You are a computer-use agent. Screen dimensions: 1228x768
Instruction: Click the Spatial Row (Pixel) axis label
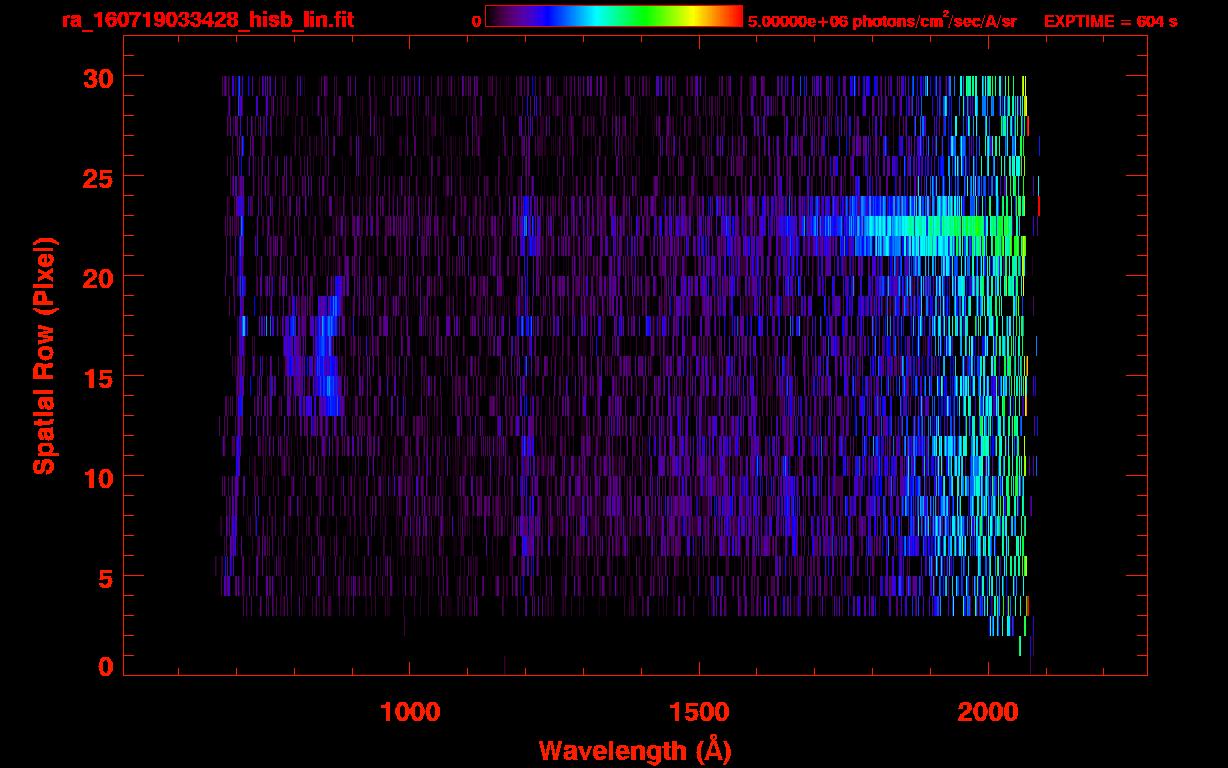pos(44,356)
